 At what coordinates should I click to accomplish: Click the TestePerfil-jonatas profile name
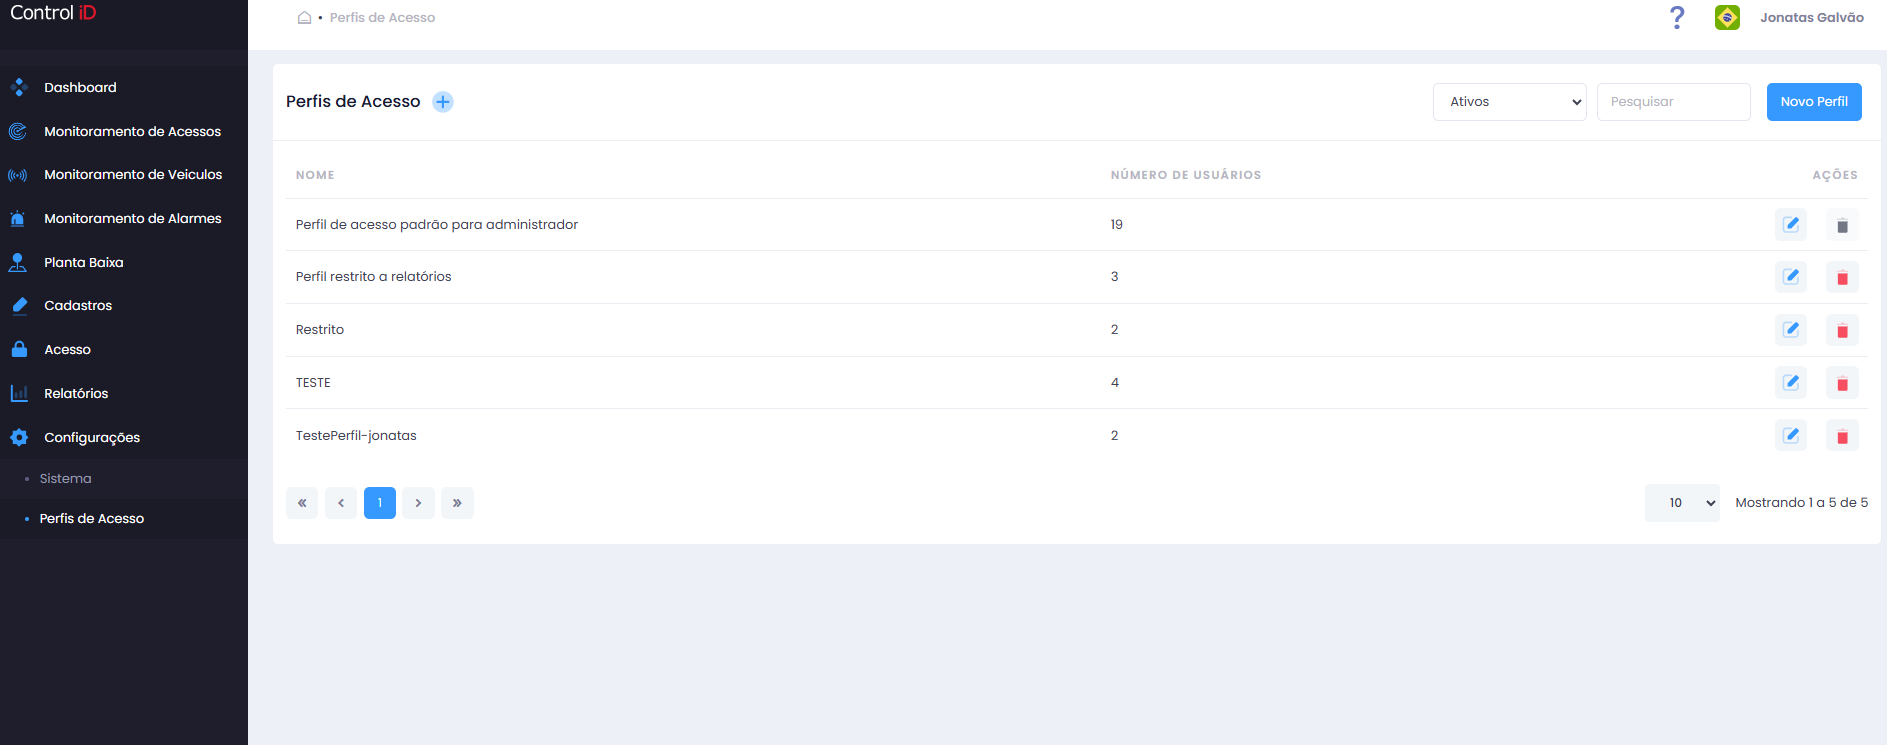(x=356, y=436)
